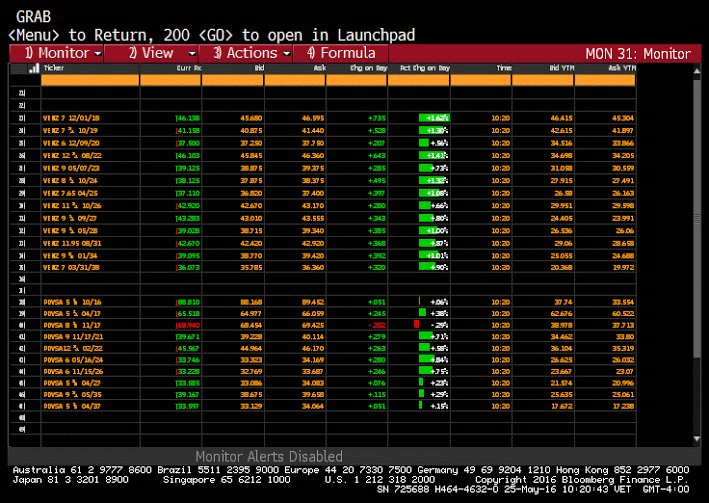Select the PDVSA 04/27 bond ticker
Screen dimensions: 709x503
(72, 383)
